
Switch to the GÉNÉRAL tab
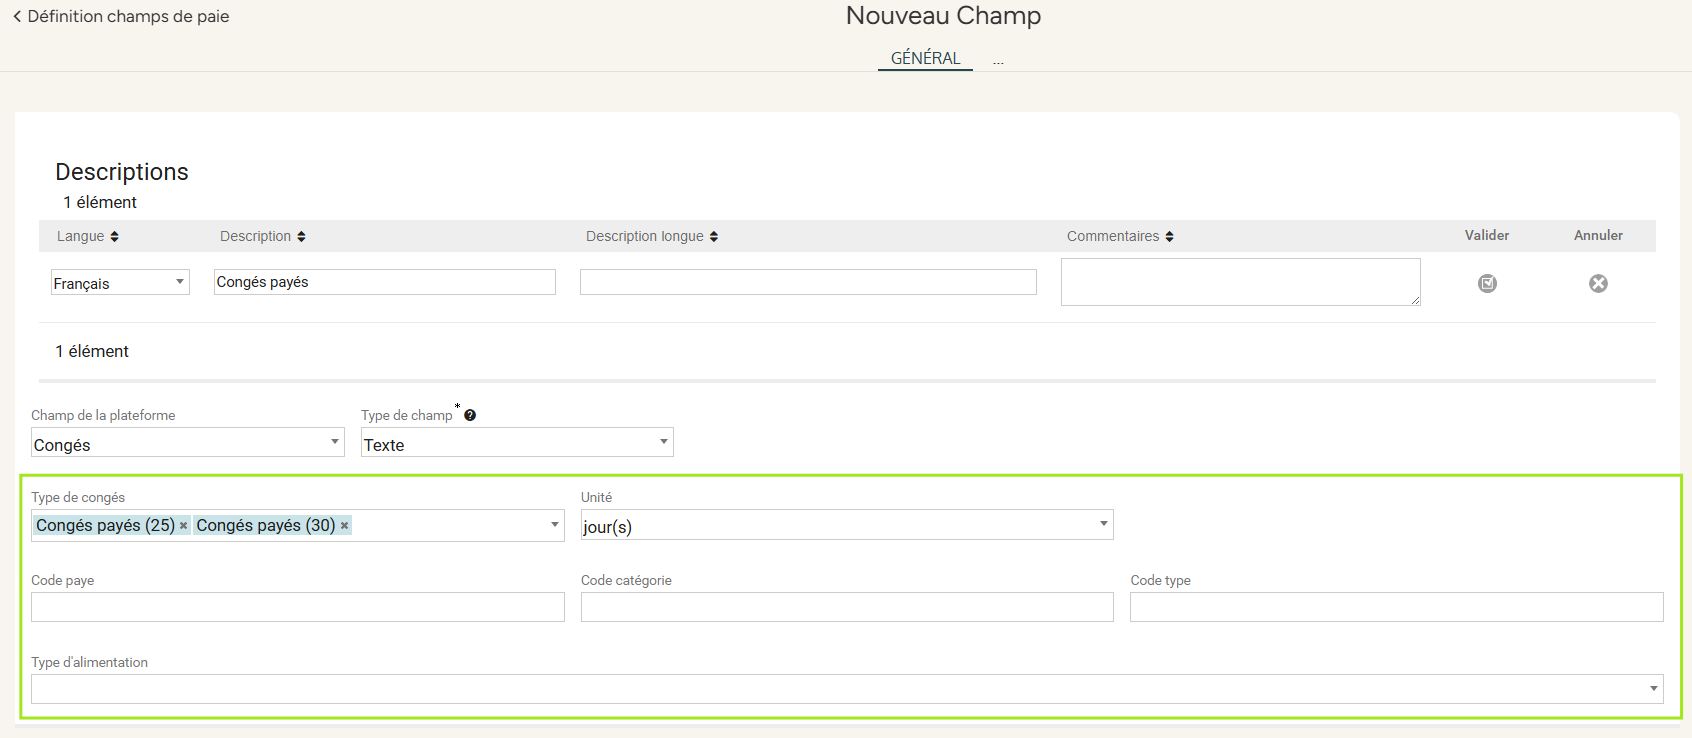(925, 59)
